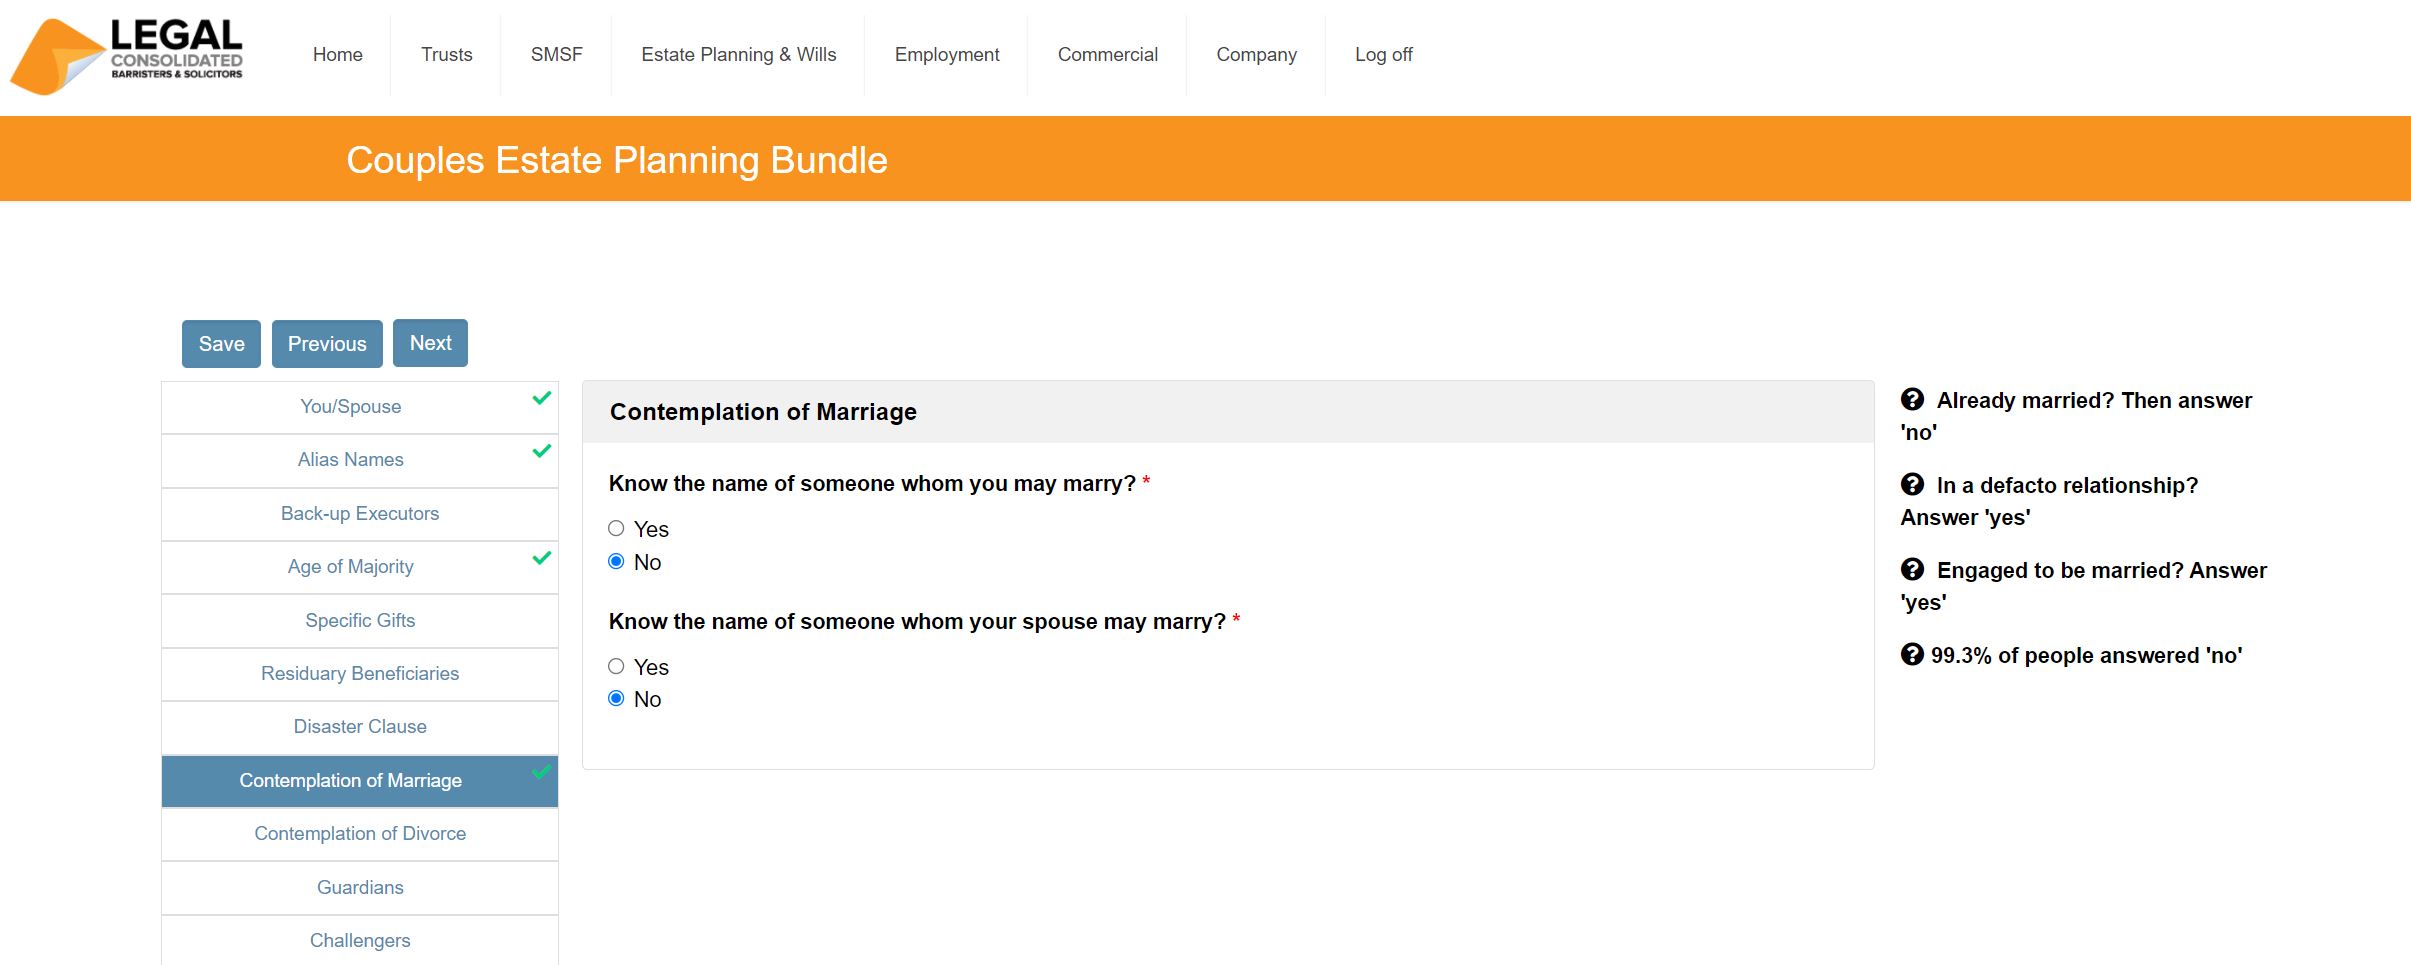Open the Trusts menu
This screenshot has height=965, width=2411.
tap(446, 55)
